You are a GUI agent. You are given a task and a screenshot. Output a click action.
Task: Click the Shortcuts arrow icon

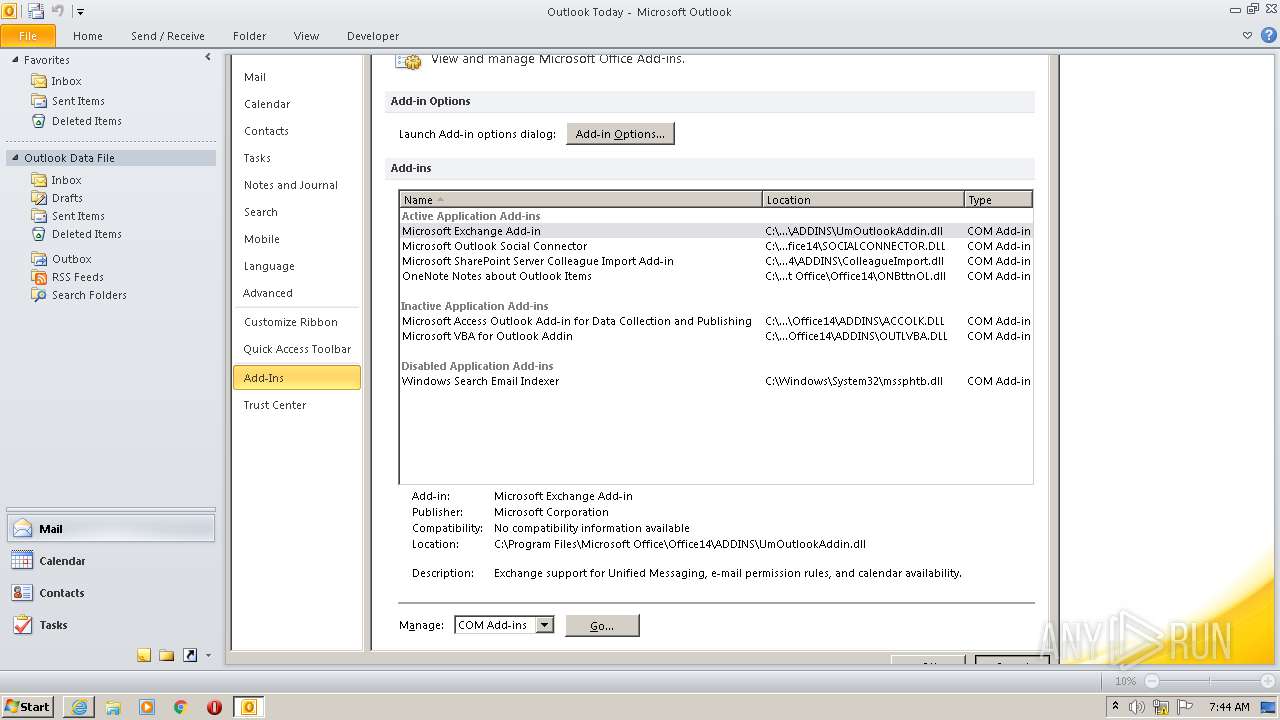(190, 656)
